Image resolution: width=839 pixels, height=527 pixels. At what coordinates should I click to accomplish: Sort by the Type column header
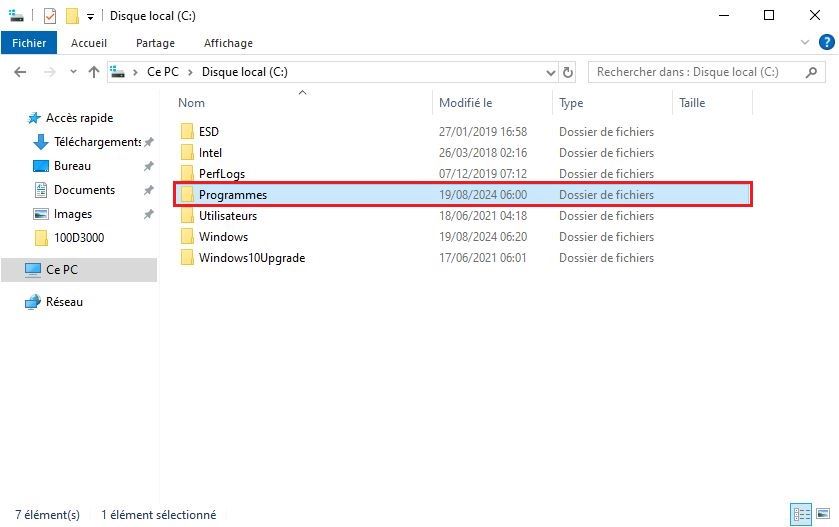[571, 103]
